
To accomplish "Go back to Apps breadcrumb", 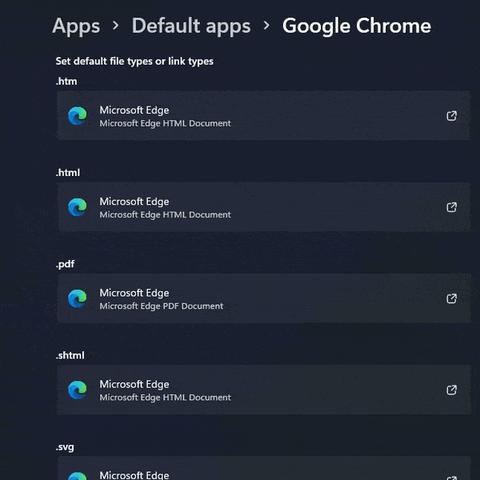I will (76, 26).
